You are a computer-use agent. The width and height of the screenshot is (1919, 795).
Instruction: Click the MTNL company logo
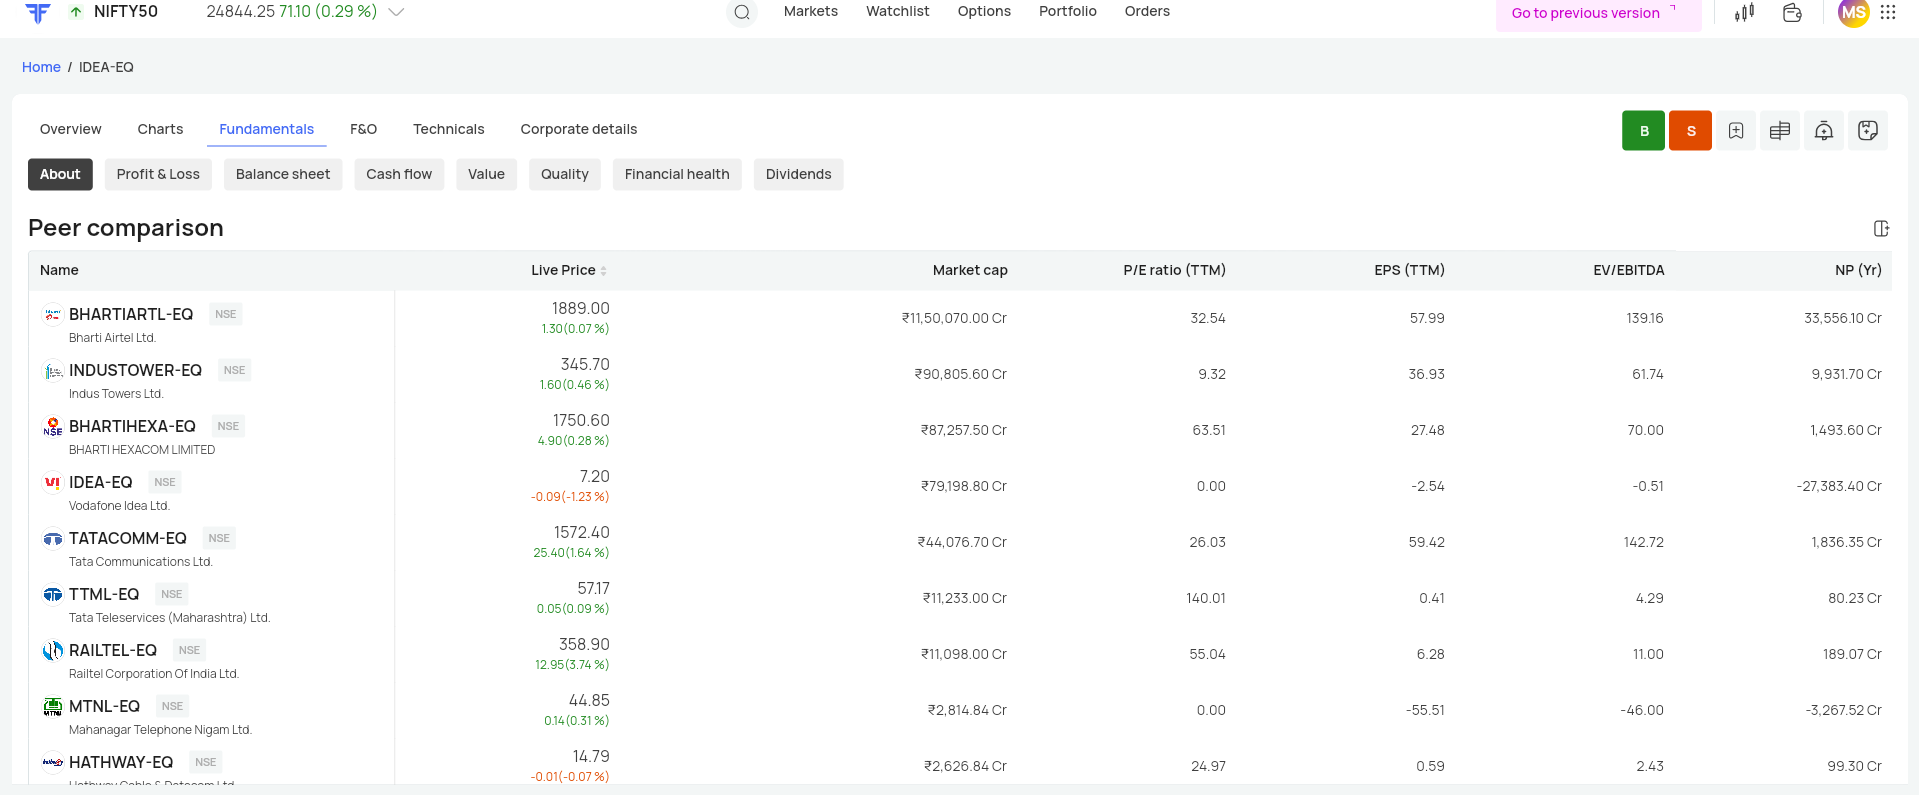coord(53,707)
